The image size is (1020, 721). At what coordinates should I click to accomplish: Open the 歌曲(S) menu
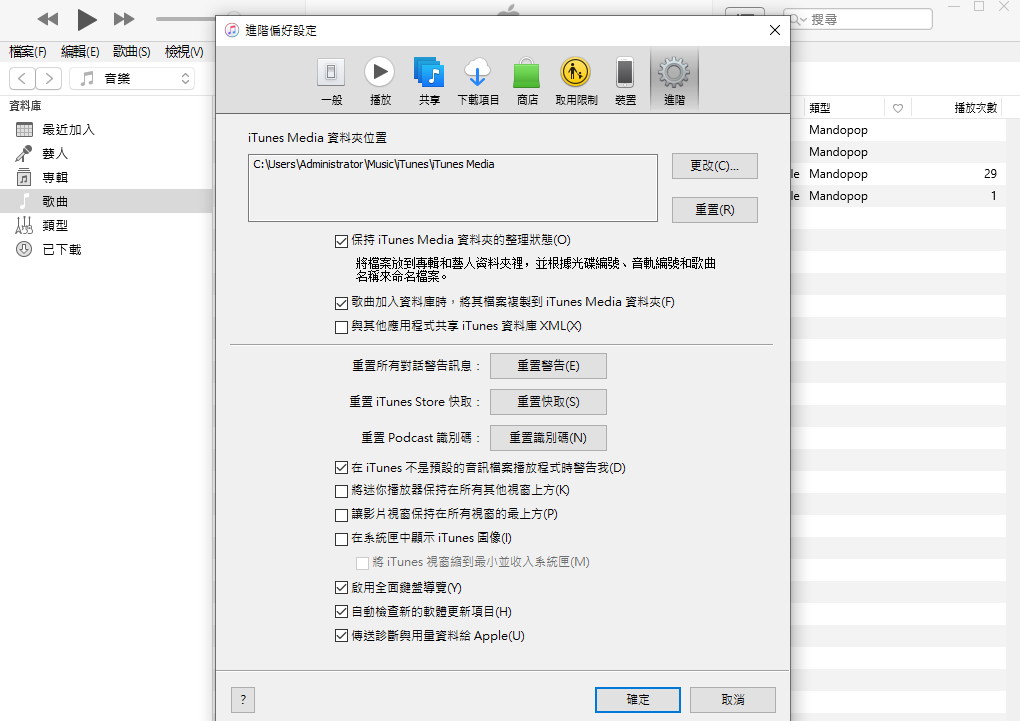tap(131, 52)
